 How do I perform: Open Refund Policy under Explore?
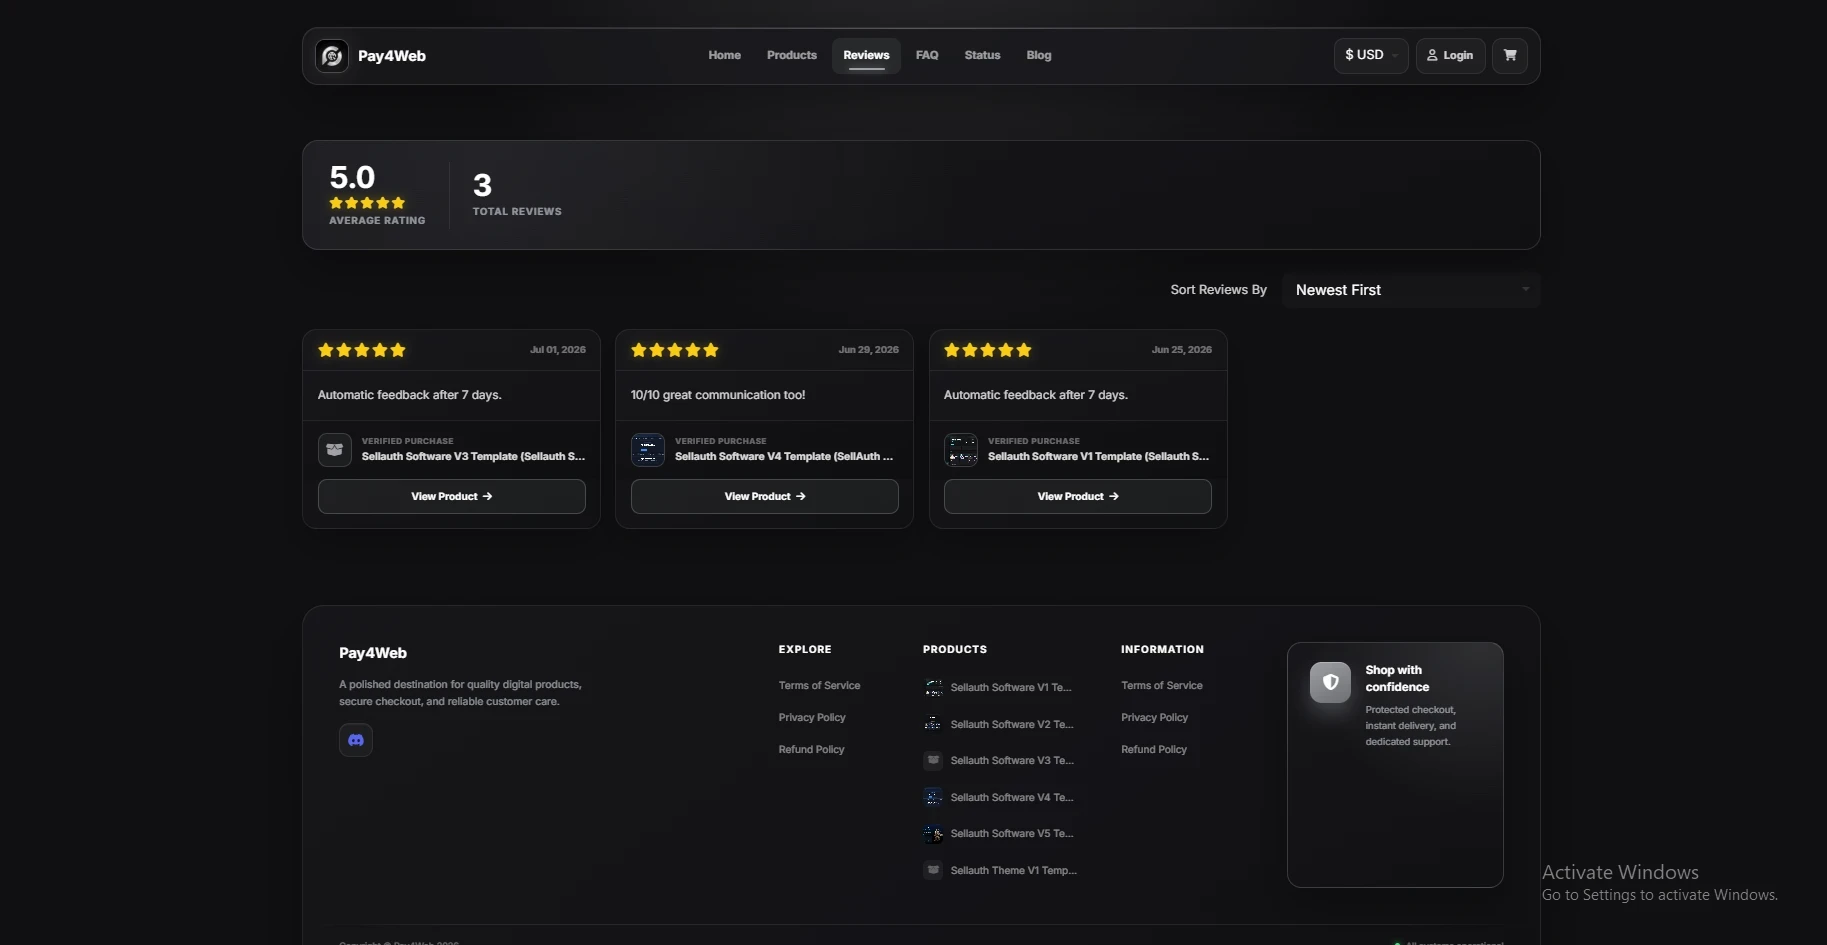point(811,750)
